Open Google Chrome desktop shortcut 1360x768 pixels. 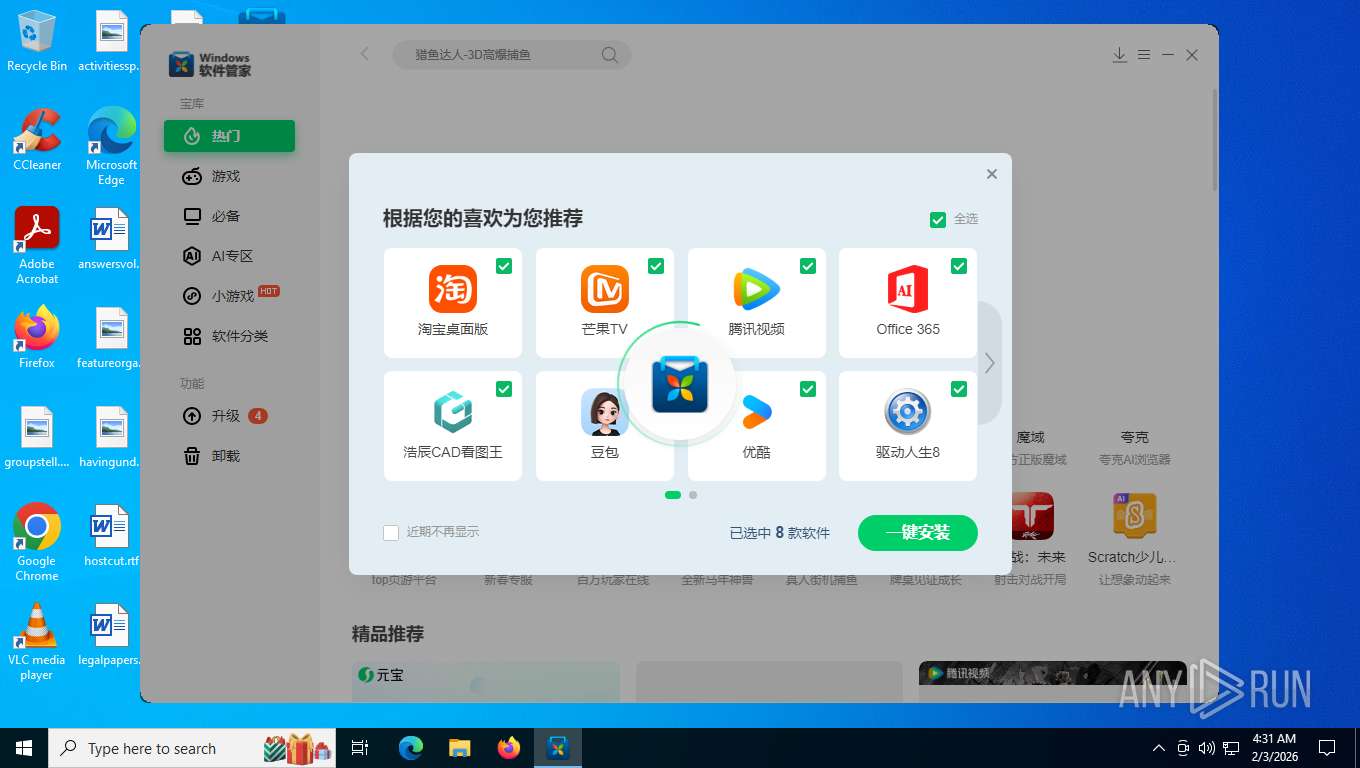(x=37, y=542)
